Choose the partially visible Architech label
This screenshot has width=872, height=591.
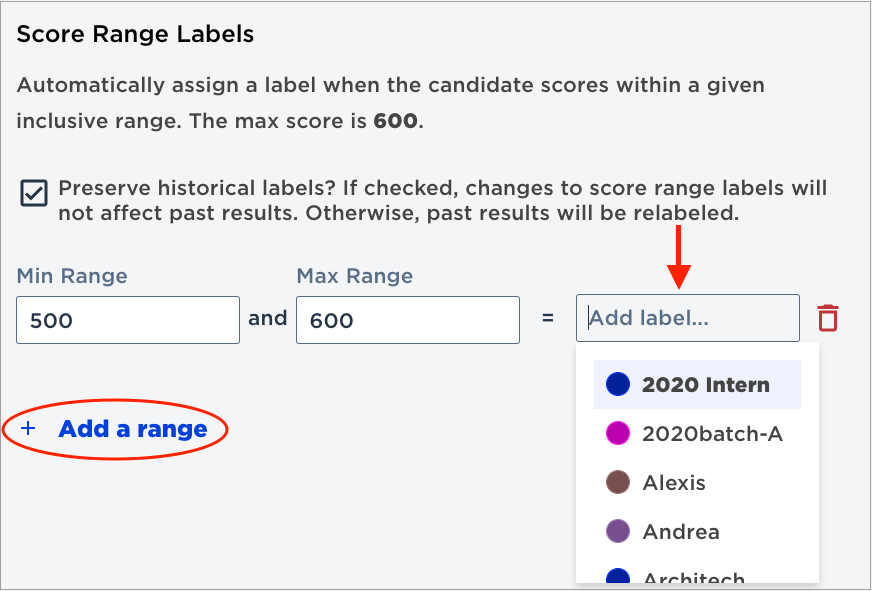tap(697, 575)
